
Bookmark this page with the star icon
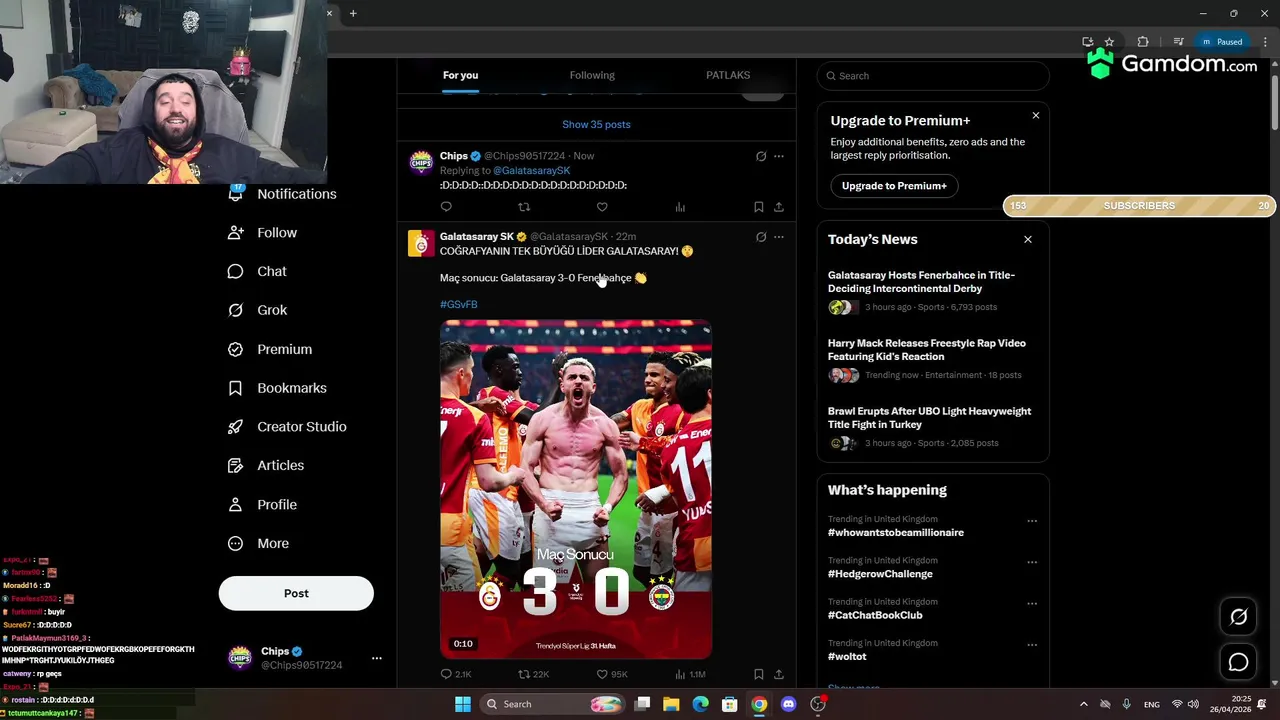[x=1109, y=42]
